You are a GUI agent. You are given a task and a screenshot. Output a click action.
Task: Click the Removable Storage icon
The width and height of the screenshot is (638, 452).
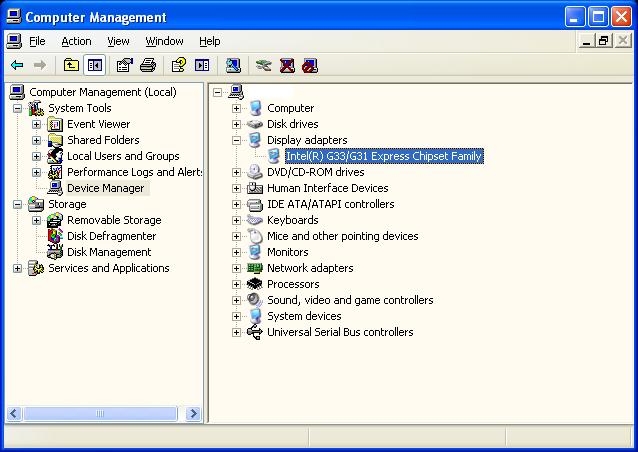tap(55, 220)
